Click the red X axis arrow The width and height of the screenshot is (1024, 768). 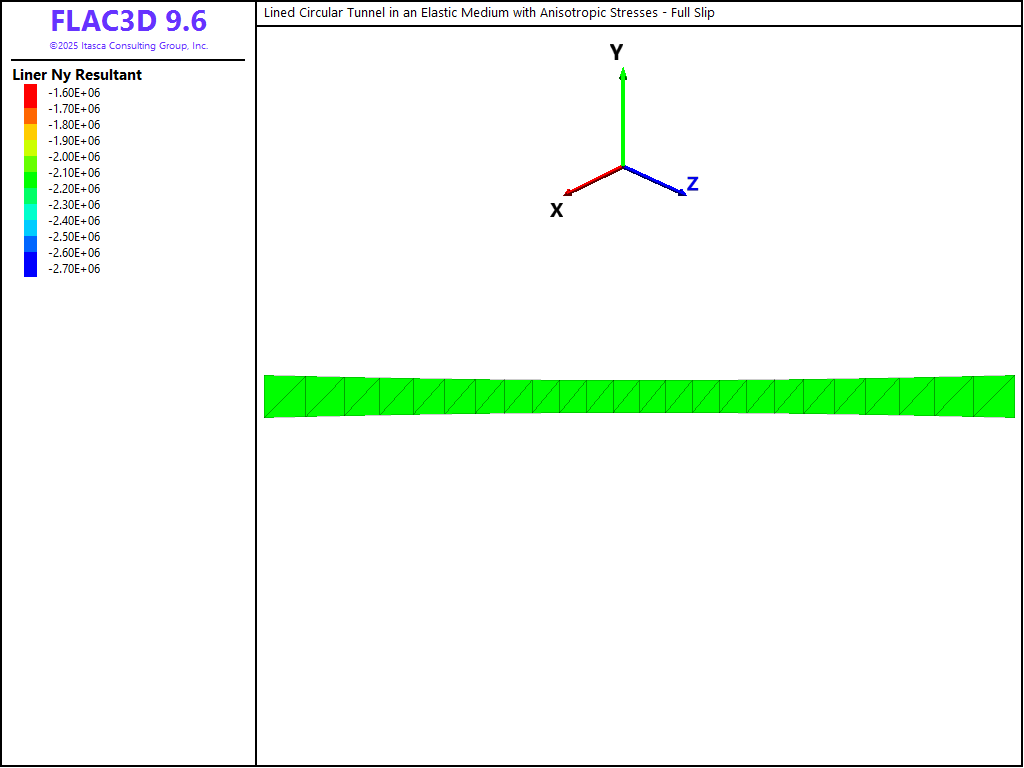point(593,181)
